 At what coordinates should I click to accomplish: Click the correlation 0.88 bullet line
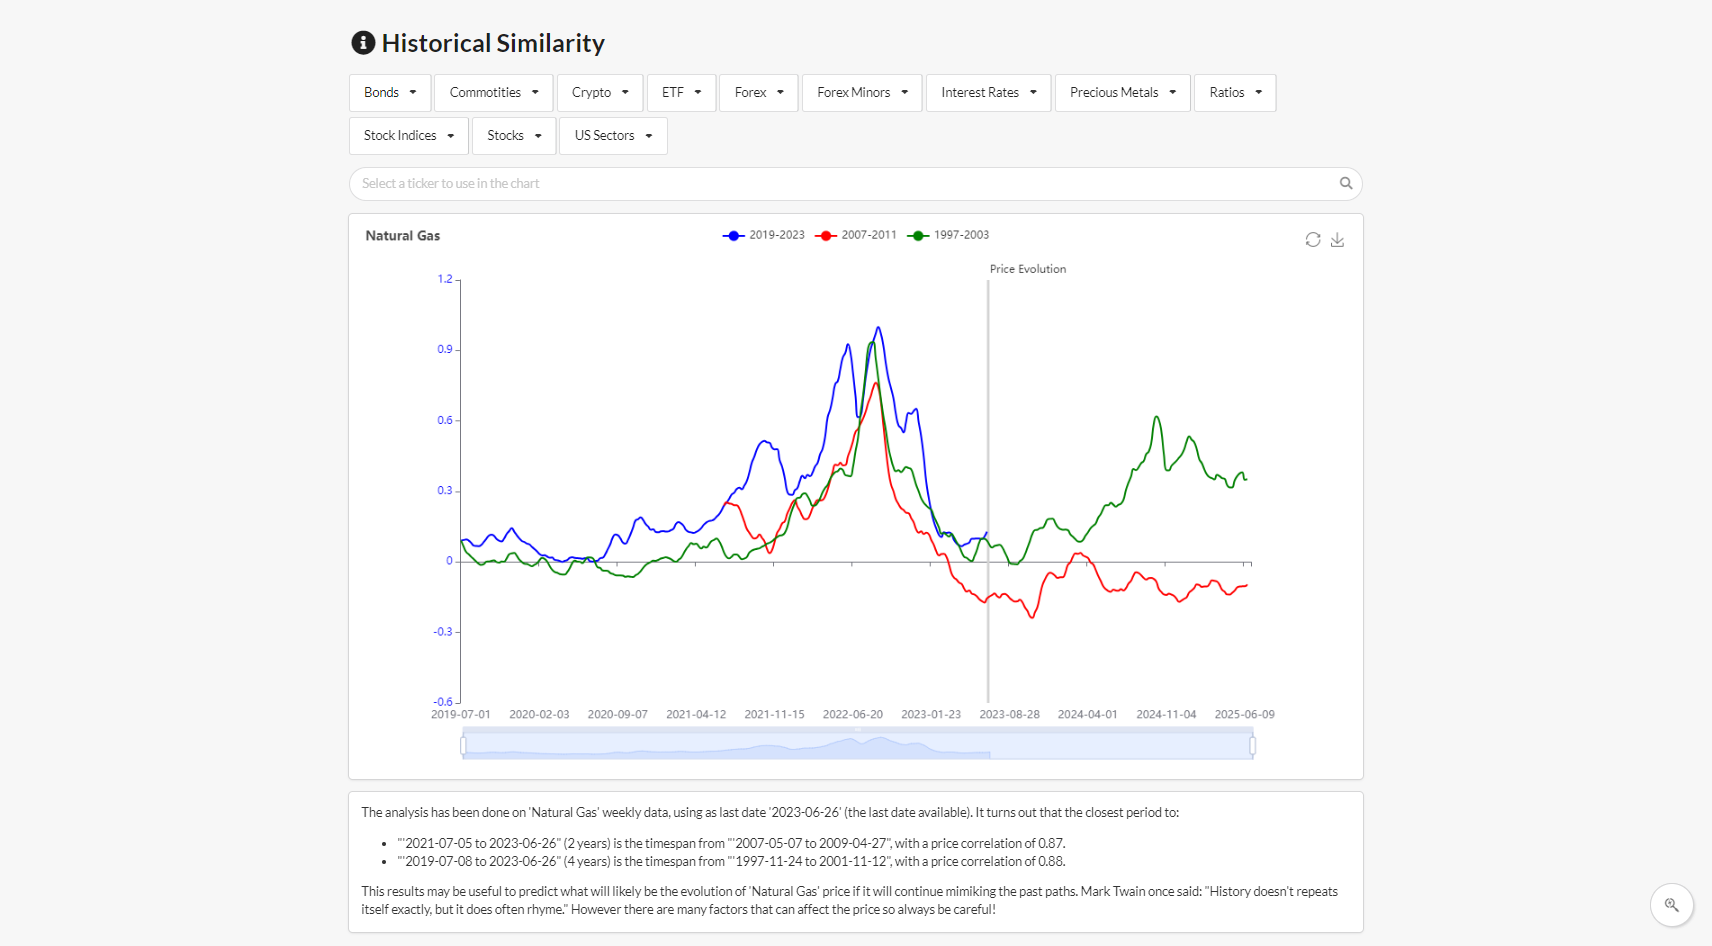click(731, 861)
